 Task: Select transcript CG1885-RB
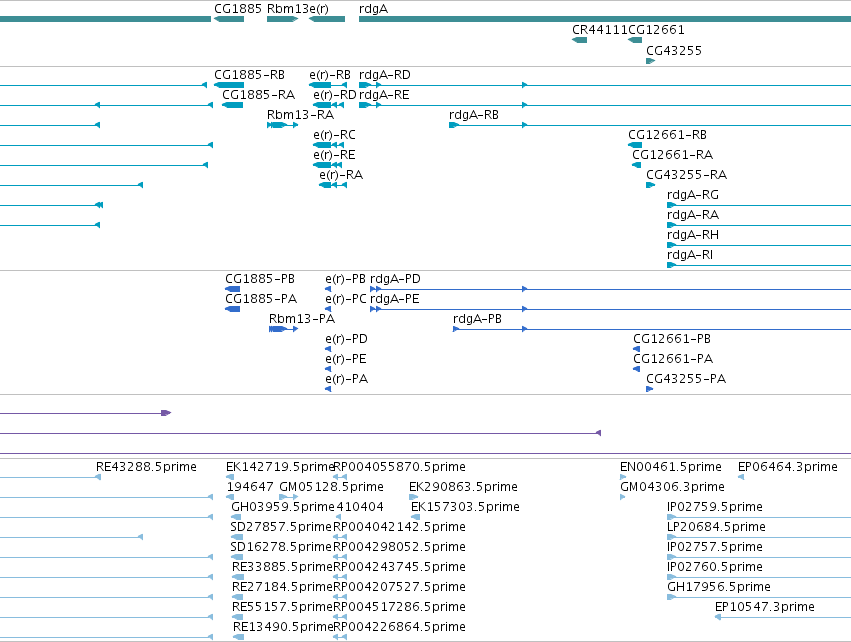coord(249,75)
